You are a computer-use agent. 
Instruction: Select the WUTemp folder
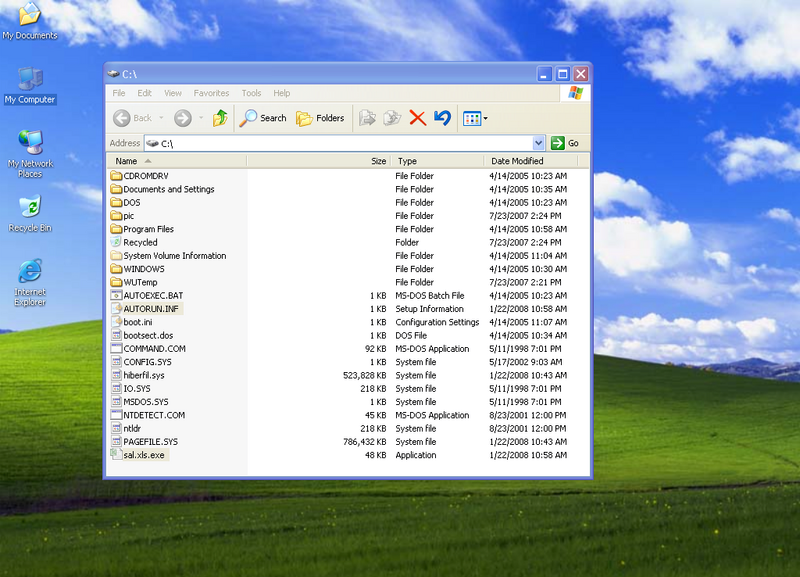click(134, 282)
